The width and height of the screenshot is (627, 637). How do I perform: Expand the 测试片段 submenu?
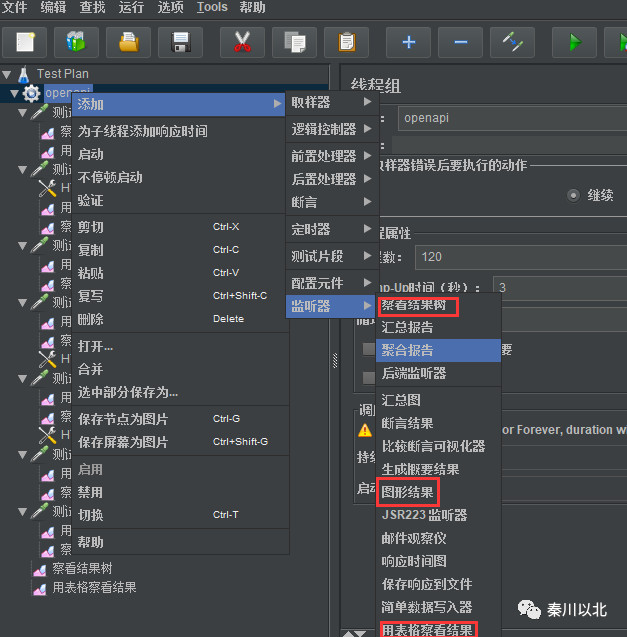(332, 256)
